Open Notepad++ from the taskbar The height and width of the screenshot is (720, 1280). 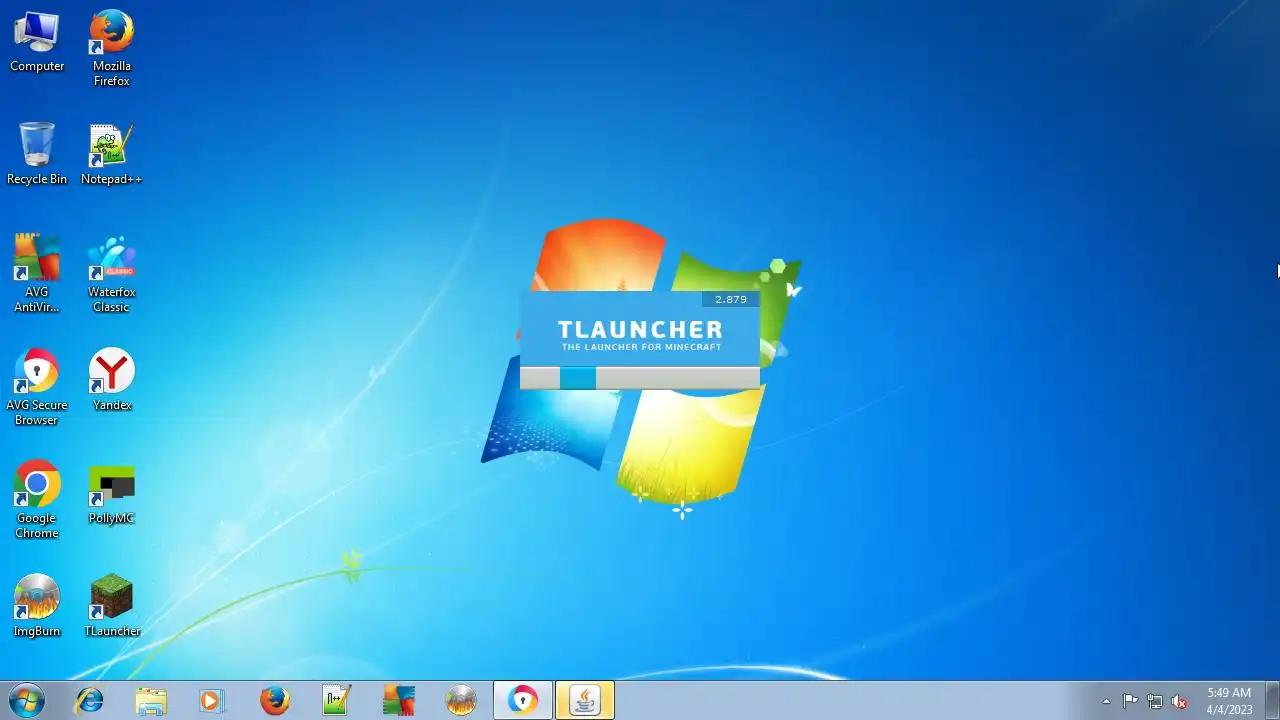(x=337, y=701)
